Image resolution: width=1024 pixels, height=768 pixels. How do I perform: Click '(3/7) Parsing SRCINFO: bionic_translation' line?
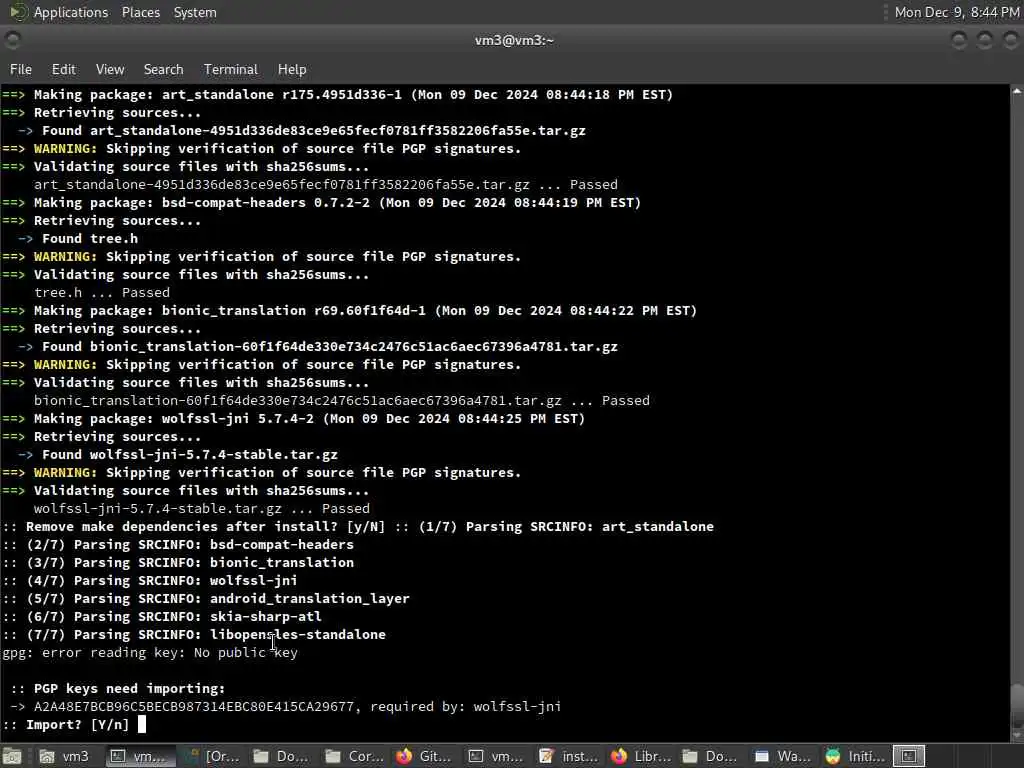pyautogui.click(x=178, y=562)
